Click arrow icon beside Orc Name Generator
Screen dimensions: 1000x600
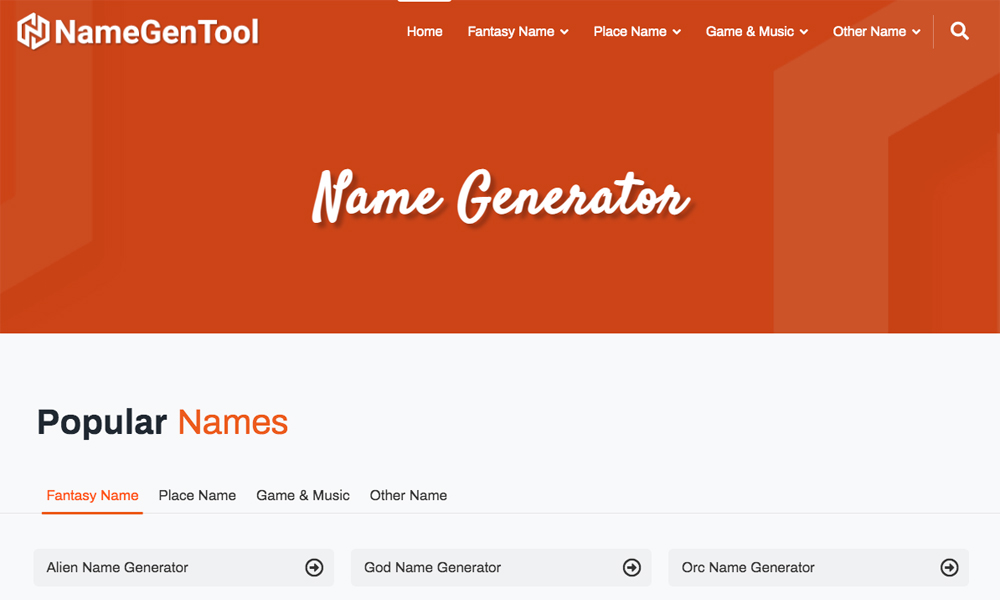pos(949,568)
